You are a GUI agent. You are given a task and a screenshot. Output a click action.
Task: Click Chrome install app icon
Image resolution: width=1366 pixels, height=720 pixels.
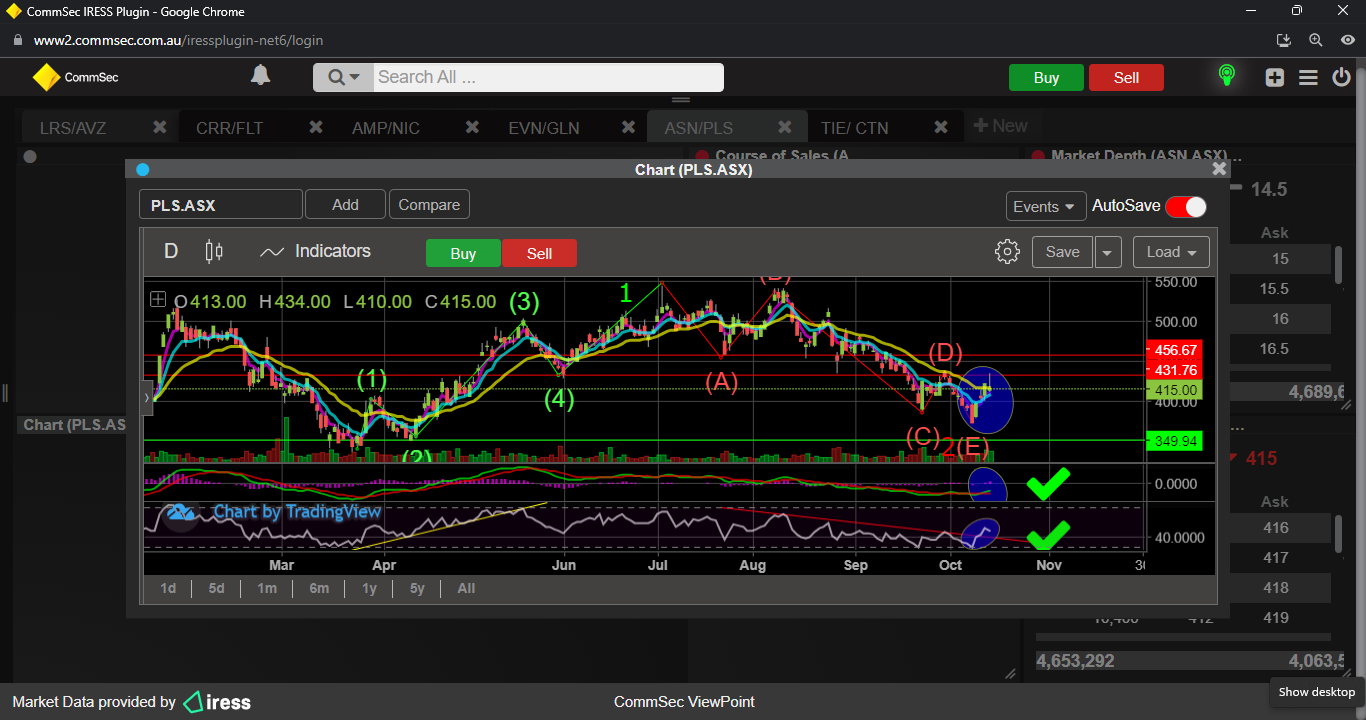pos(1285,41)
